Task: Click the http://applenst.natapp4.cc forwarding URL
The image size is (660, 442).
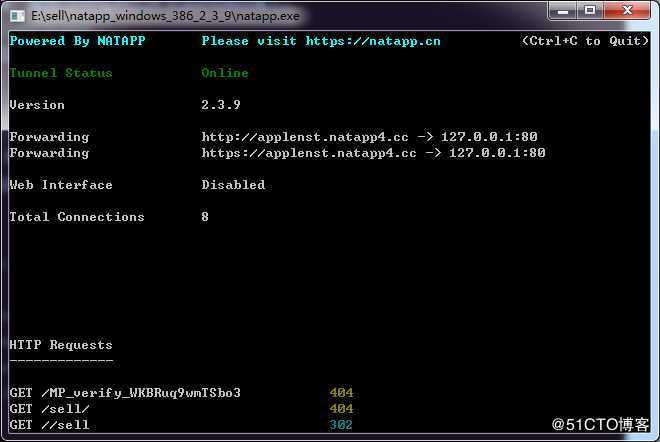Action: [x=305, y=137]
